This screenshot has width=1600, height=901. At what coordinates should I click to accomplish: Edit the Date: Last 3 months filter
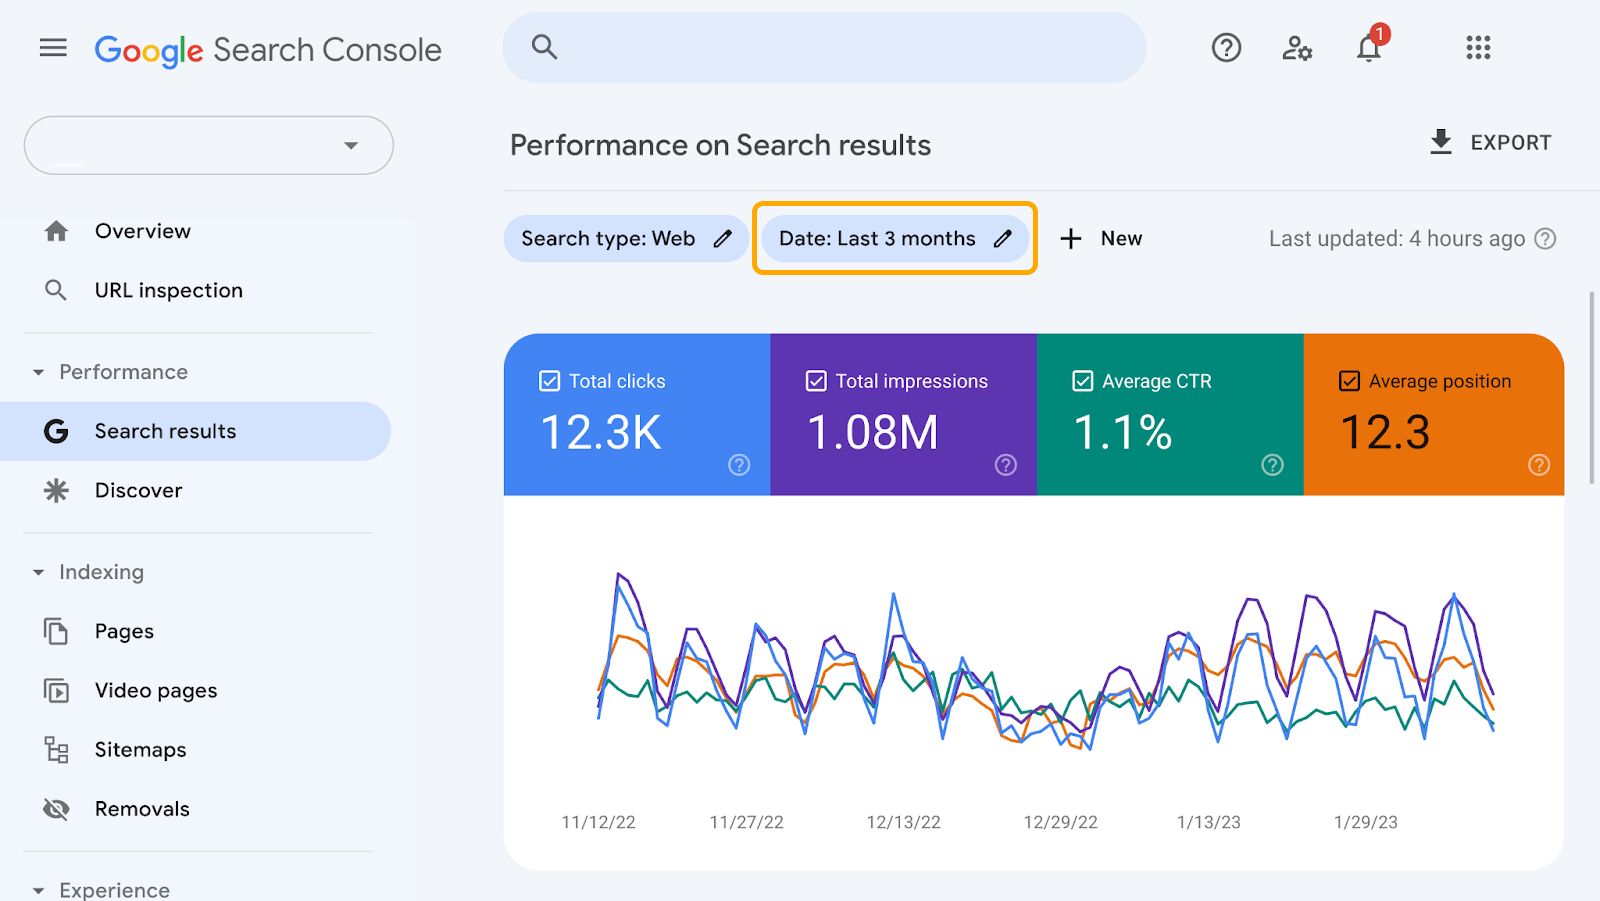click(893, 238)
